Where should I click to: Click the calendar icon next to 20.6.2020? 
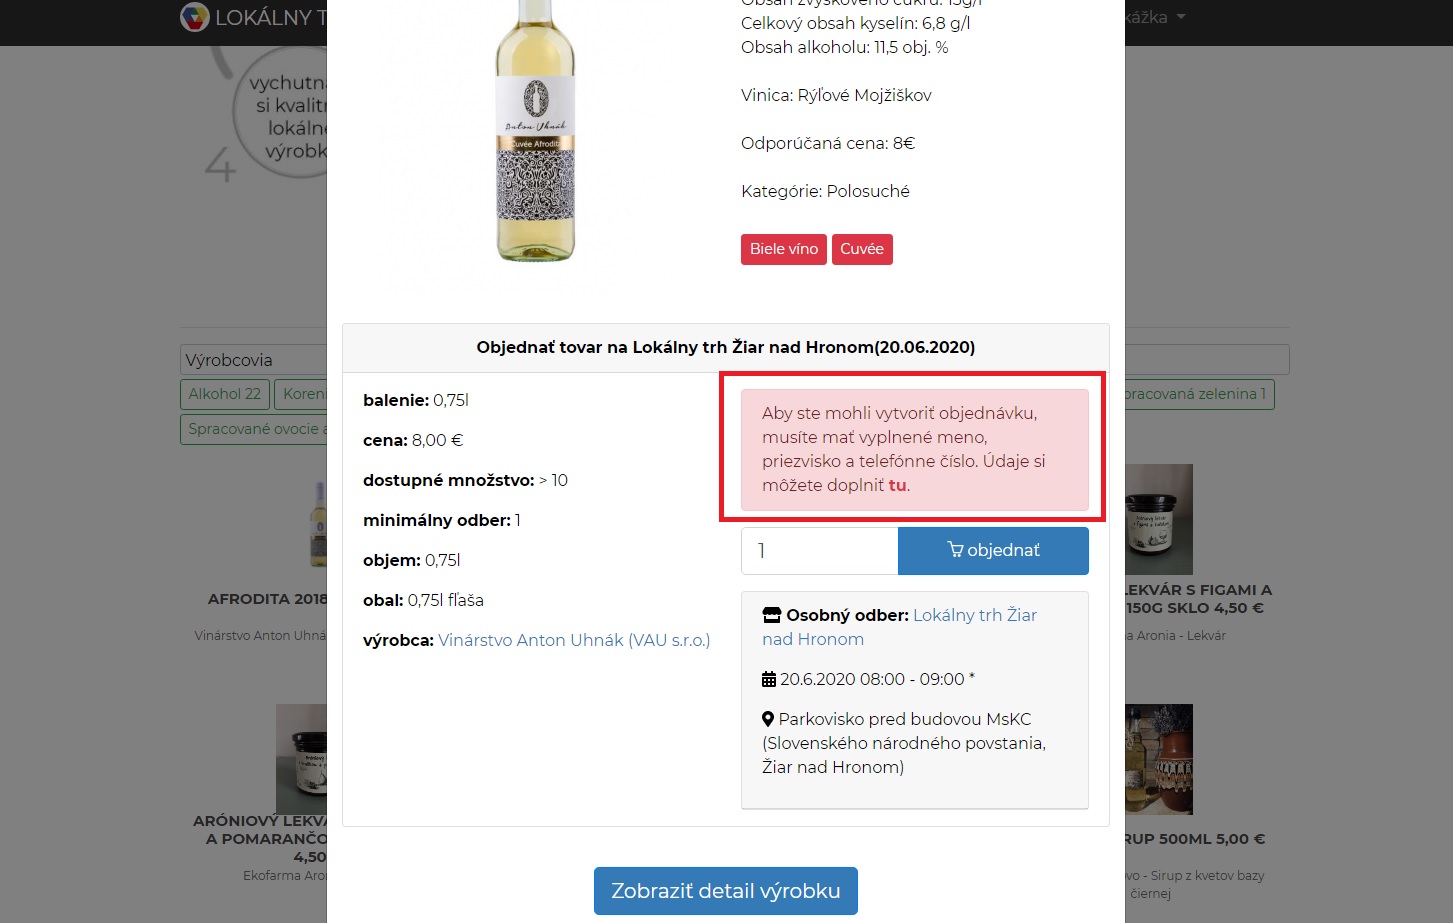[x=769, y=680]
